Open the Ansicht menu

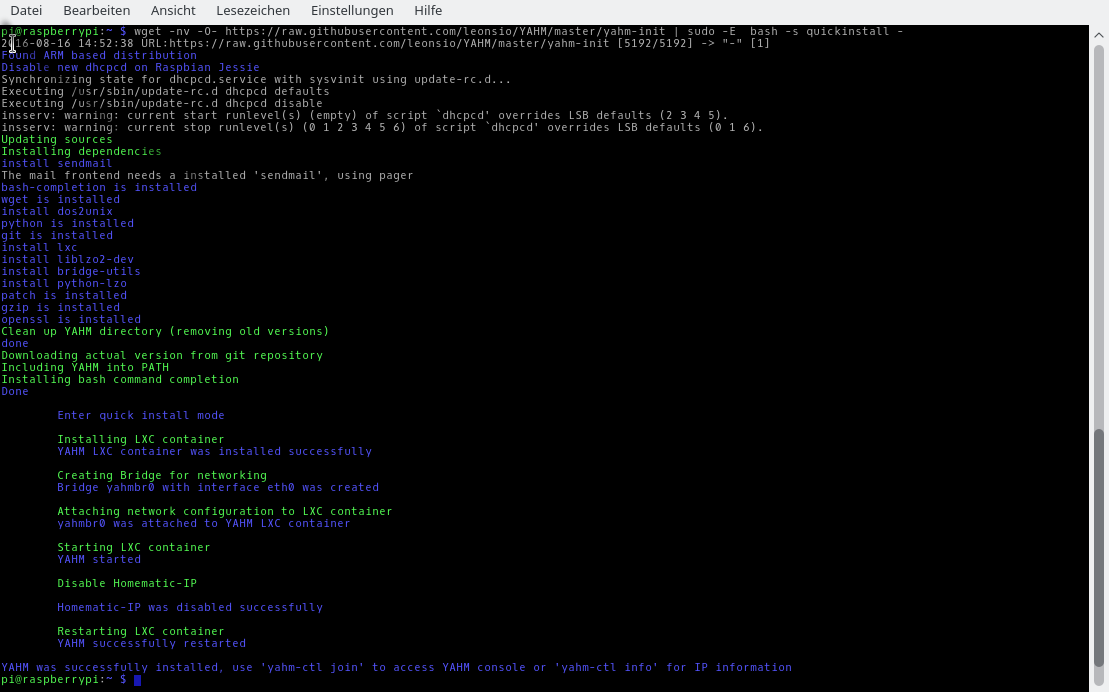pos(173,11)
